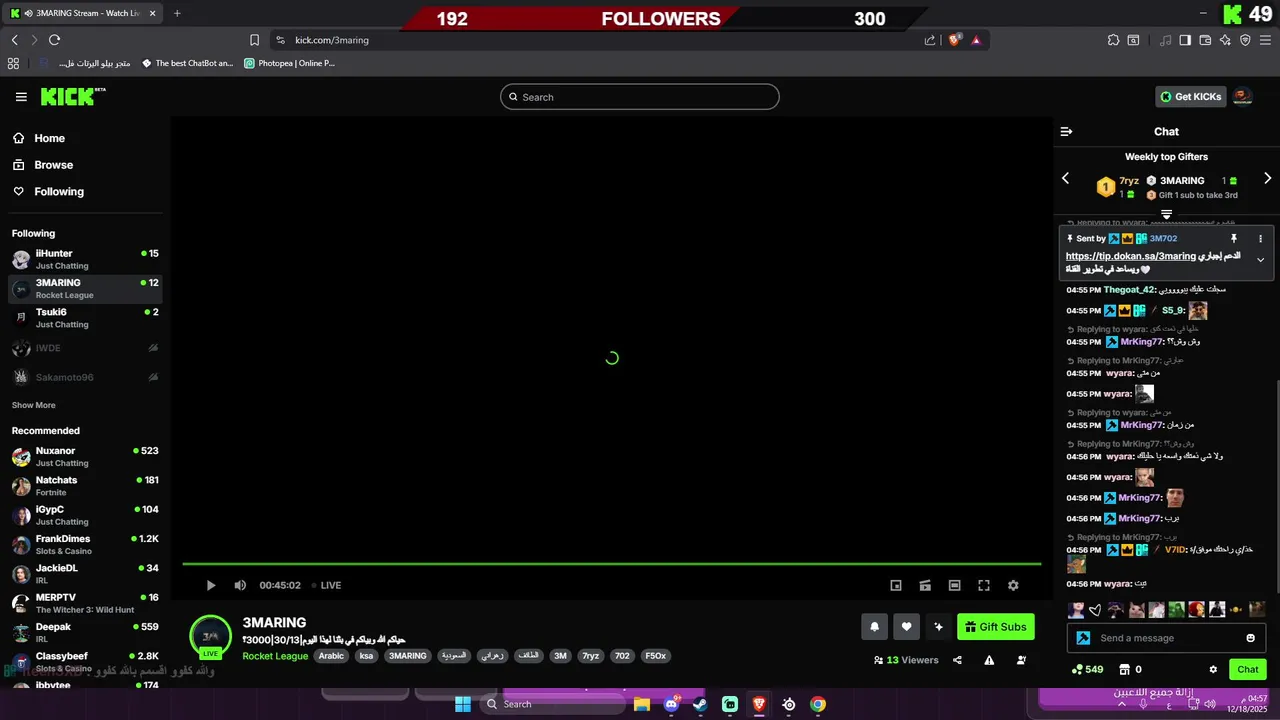Bookmark this page in browser
1280x720 pixels.
254,40
